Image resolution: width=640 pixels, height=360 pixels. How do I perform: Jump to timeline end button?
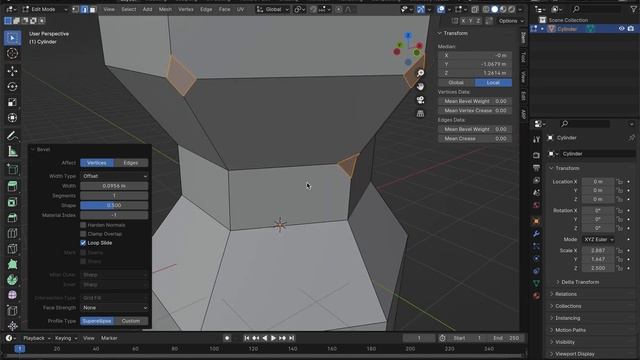[x=291, y=338]
